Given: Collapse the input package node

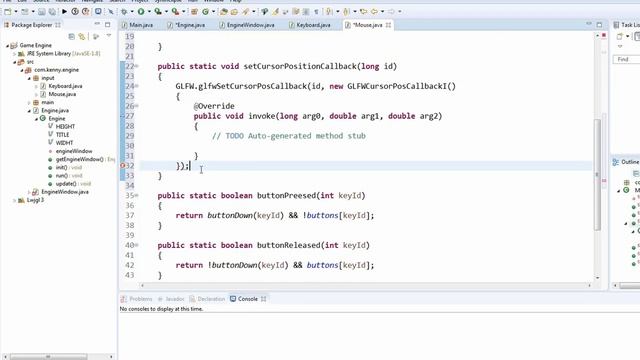Looking at the screenshot, I should (29, 78).
